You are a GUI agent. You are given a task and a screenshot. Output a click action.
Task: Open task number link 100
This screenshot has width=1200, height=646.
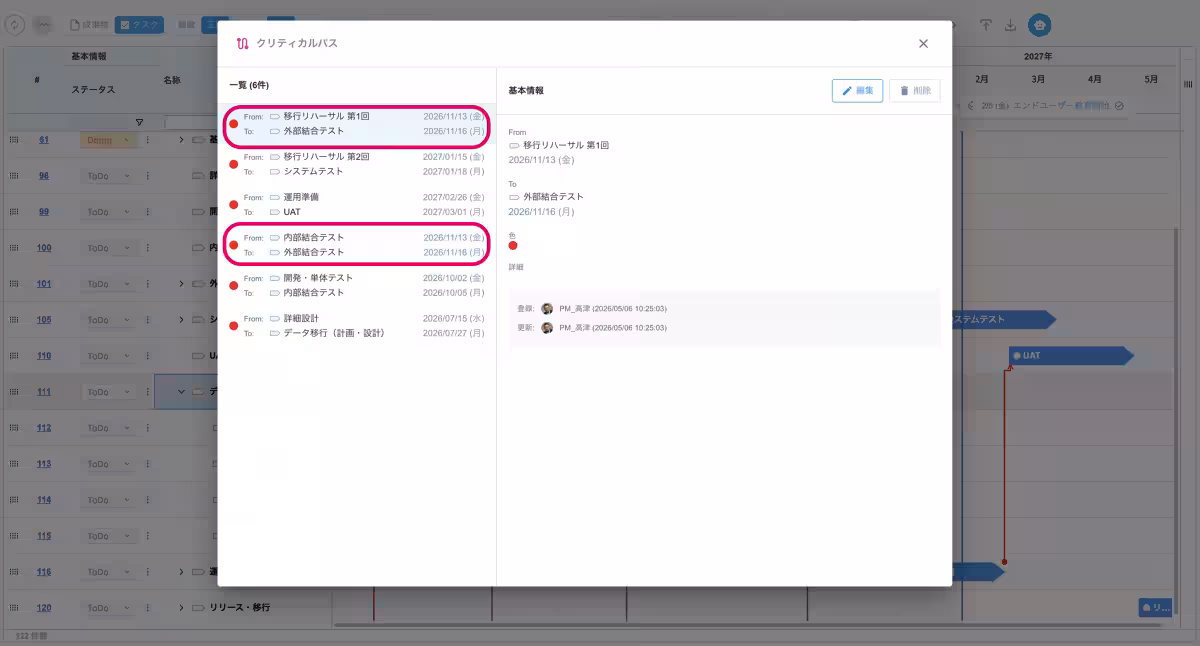[x=44, y=248]
